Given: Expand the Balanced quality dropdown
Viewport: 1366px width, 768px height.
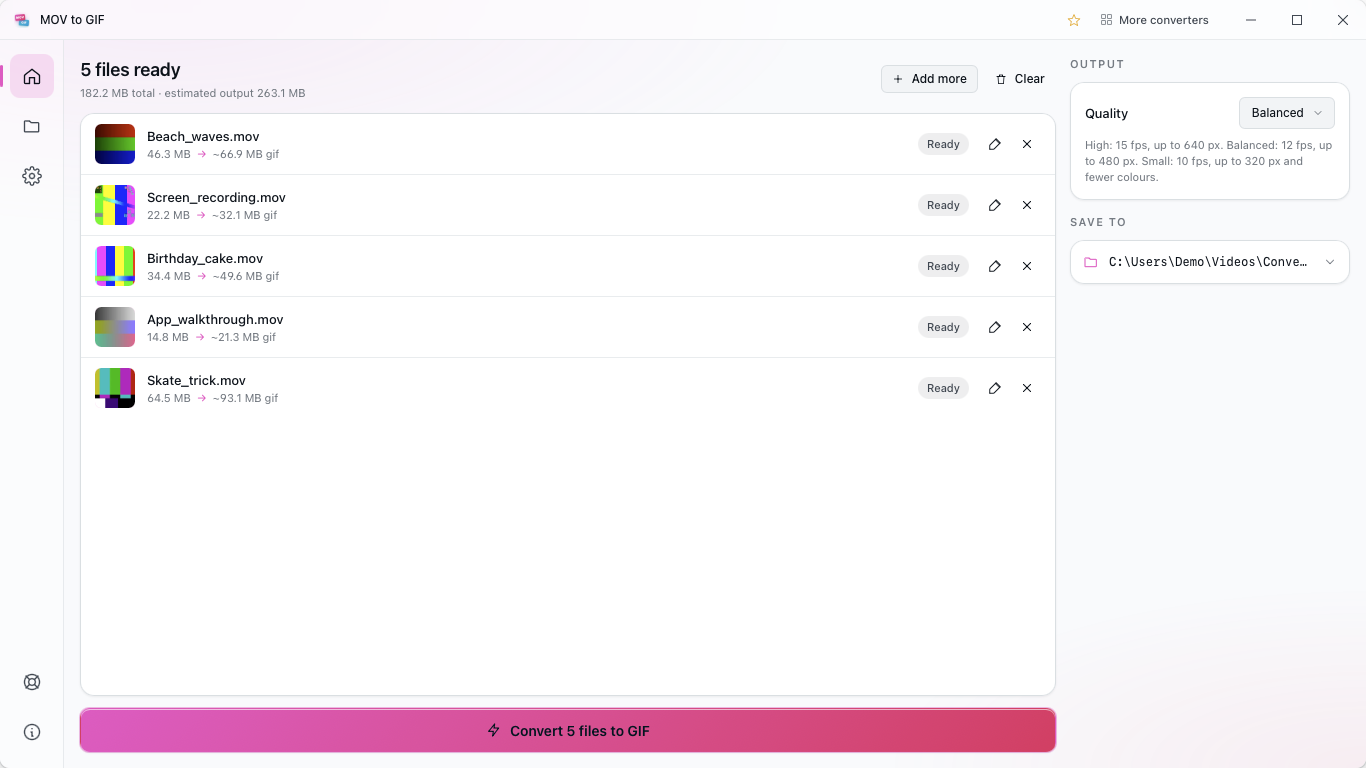Looking at the screenshot, I should pos(1286,113).
